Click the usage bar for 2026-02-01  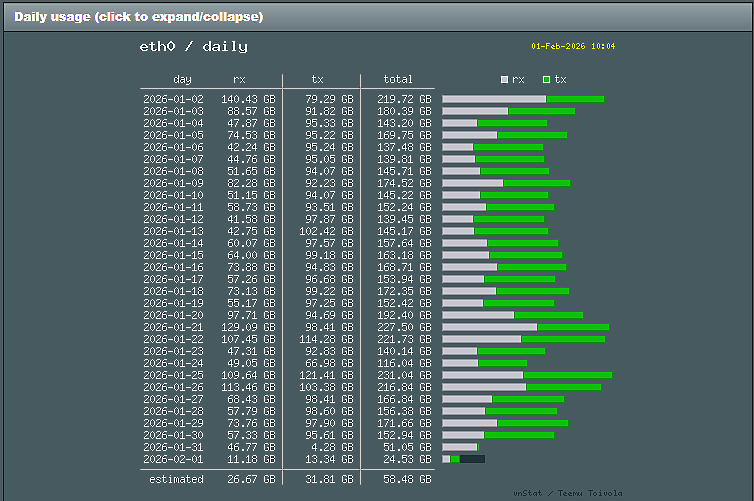[463, 459]
